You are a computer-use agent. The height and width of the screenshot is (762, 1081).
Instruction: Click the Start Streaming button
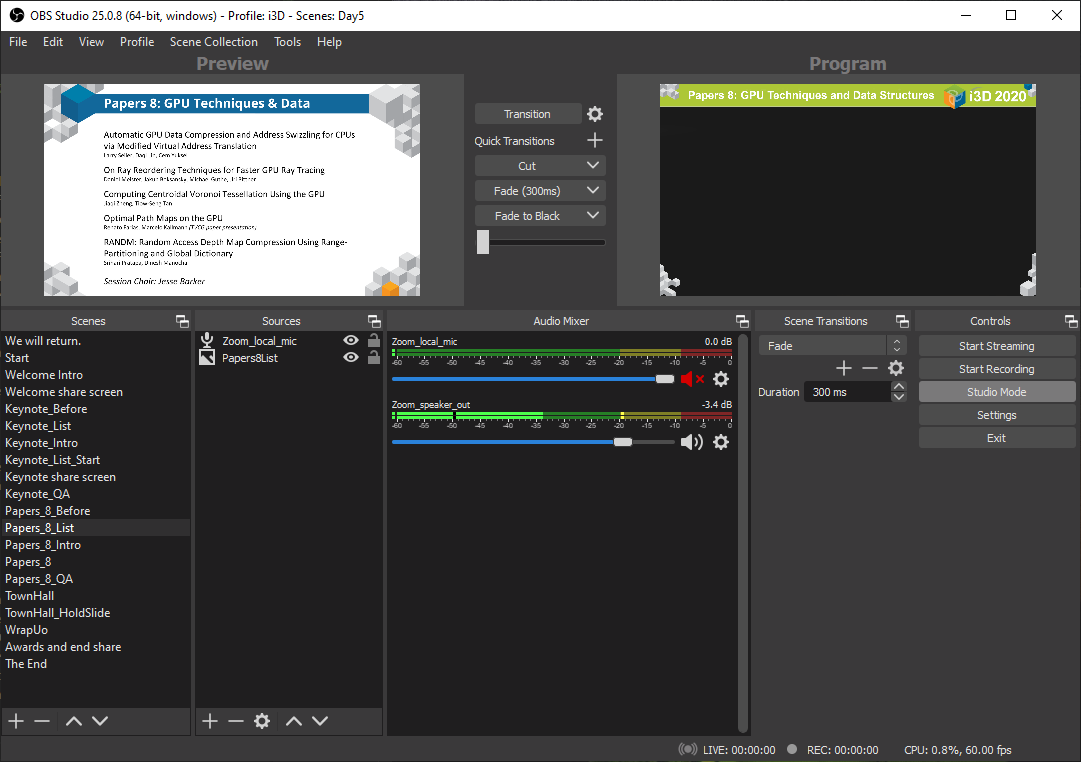(996, 346)
